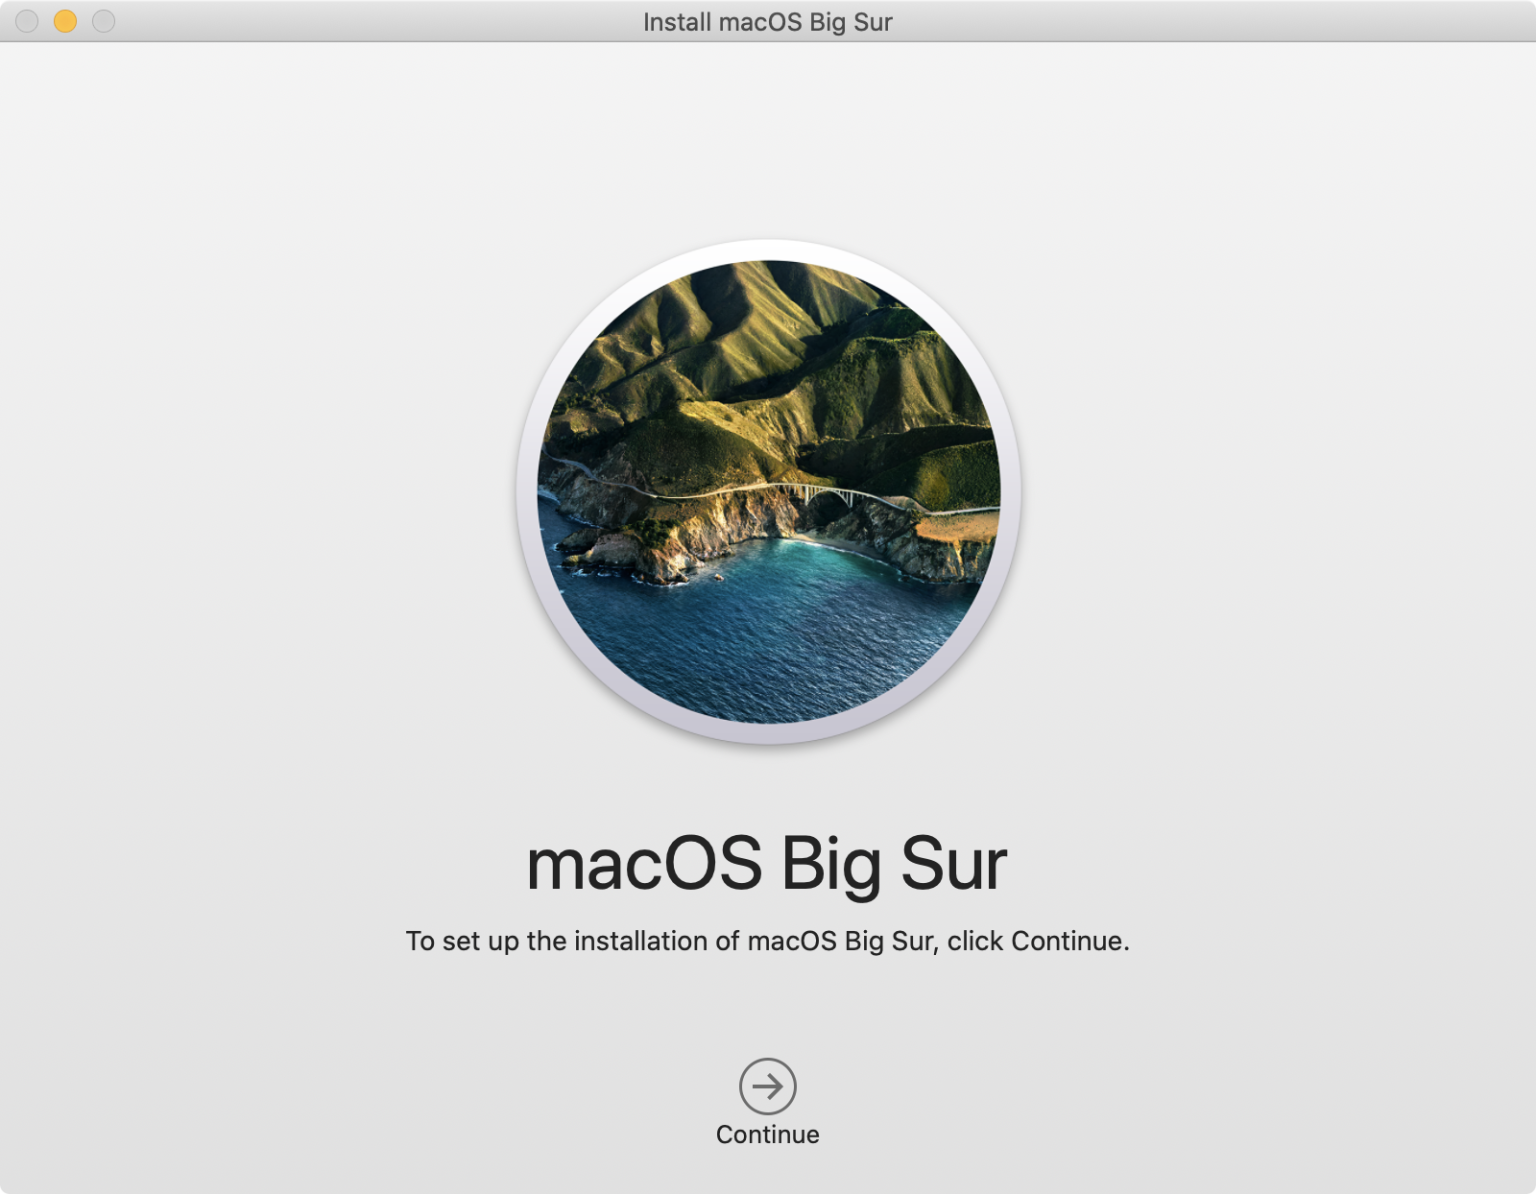Click the word Continue within the instruction text
This screenshot has height=1194, width=1536.
pos(1069,940)
